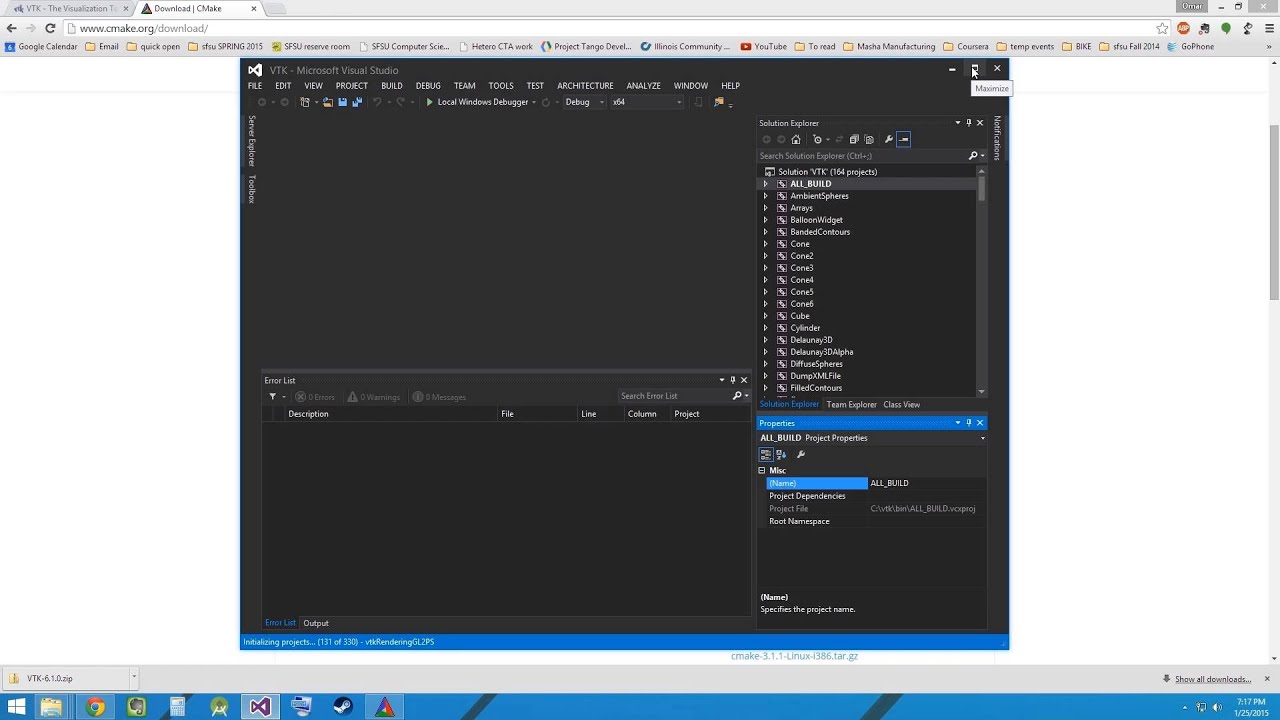This screenshot has height=720, width=1280.
Task: Click the Chrome address bar
Action: point(610,28)
